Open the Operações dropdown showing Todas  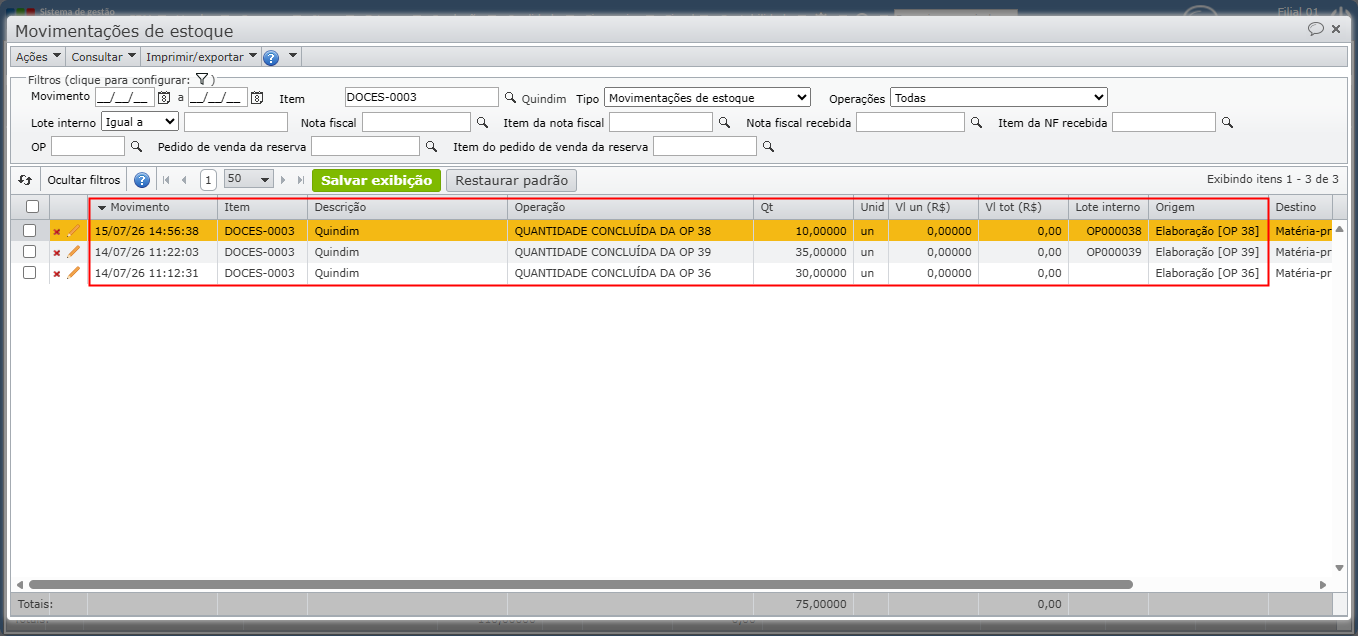click(999, 98)
